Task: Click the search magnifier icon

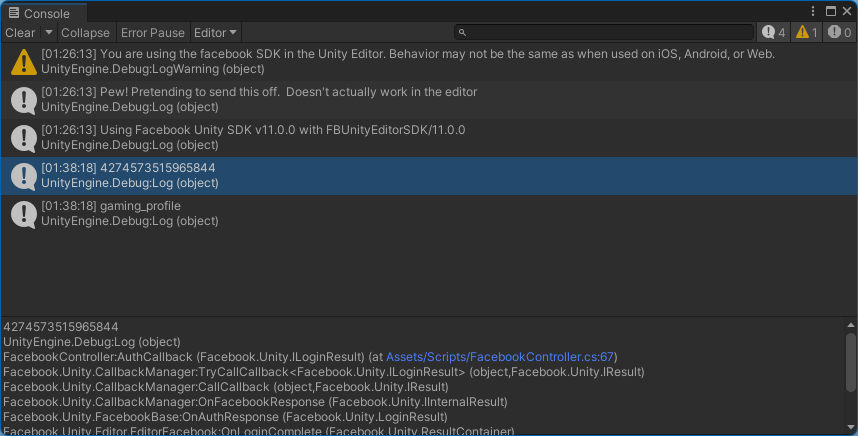Action: [462, 33]
